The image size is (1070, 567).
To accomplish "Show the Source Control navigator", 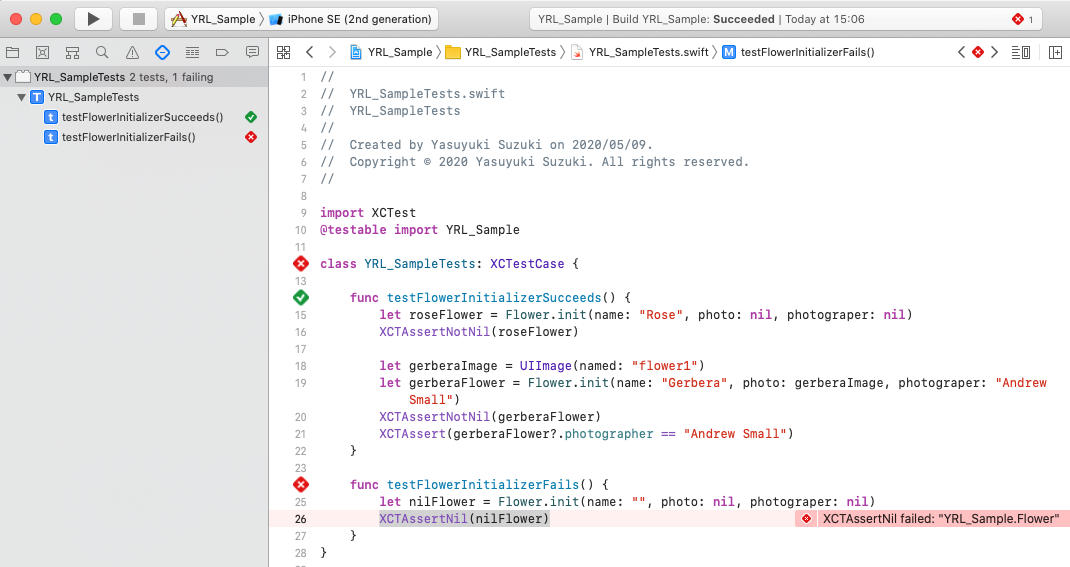I will coord(42,53).
